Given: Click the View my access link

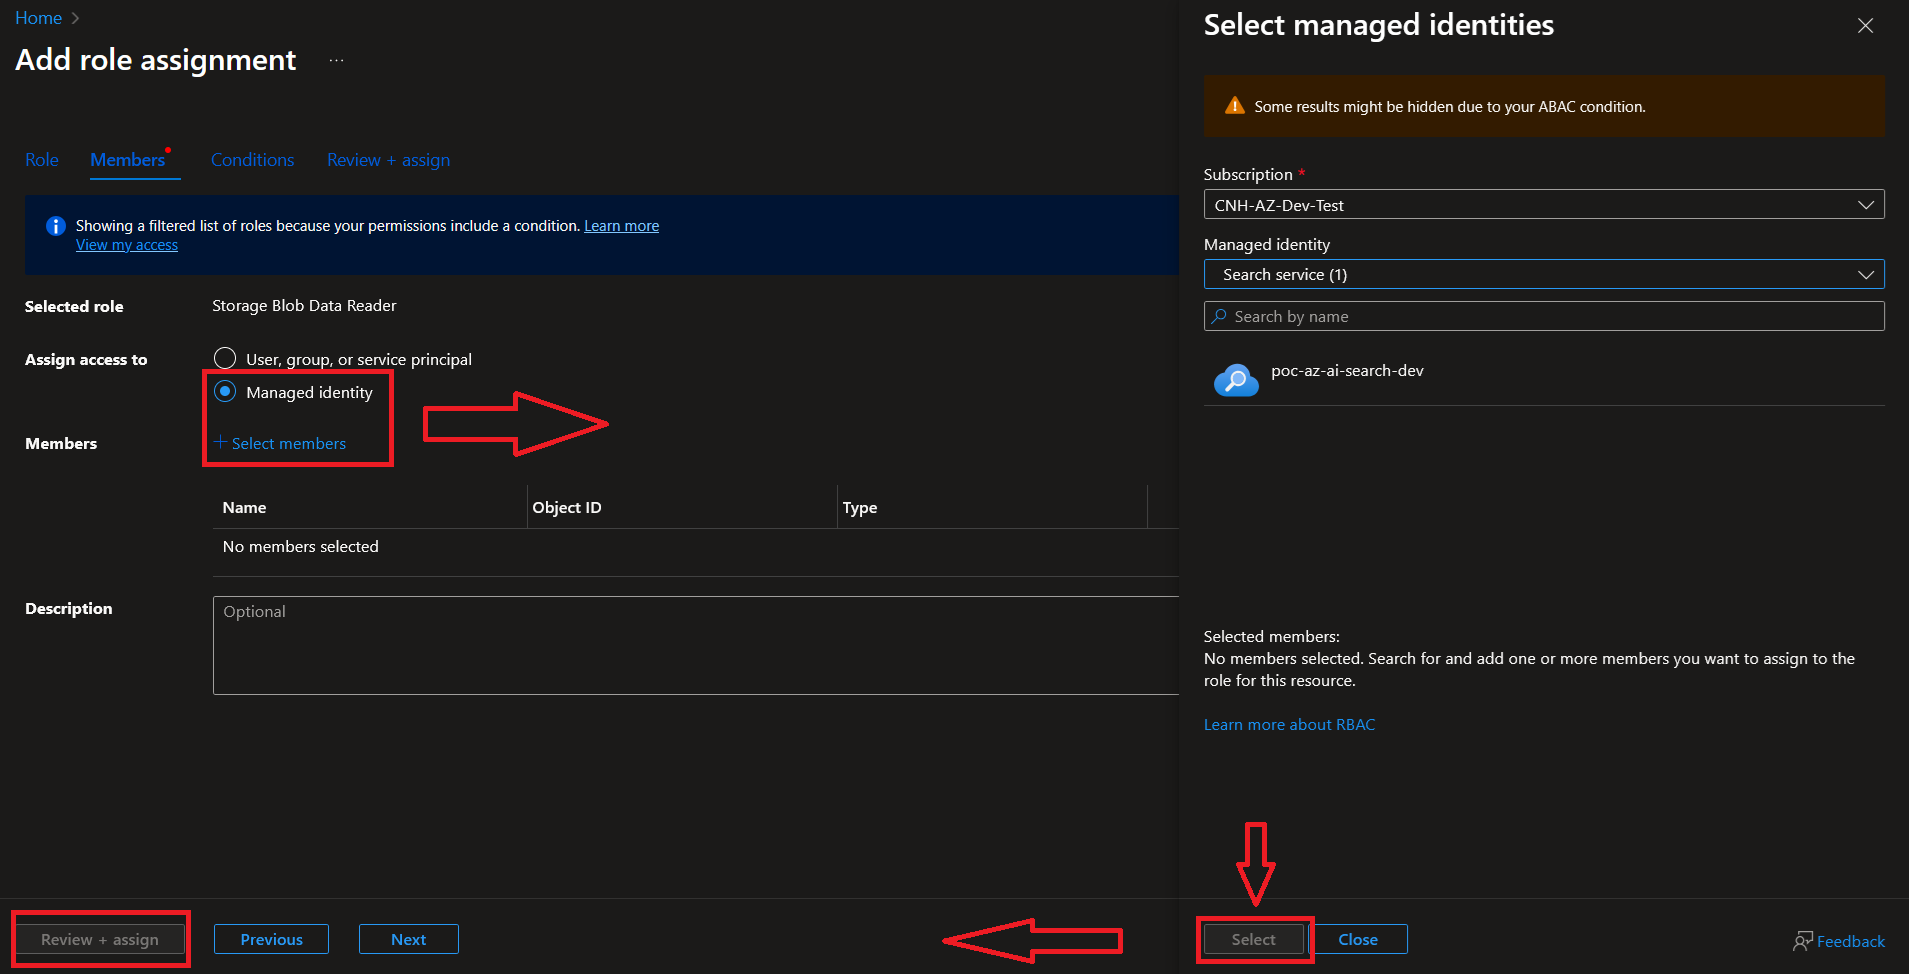Looking at the screenshot, I should point(127,245).
